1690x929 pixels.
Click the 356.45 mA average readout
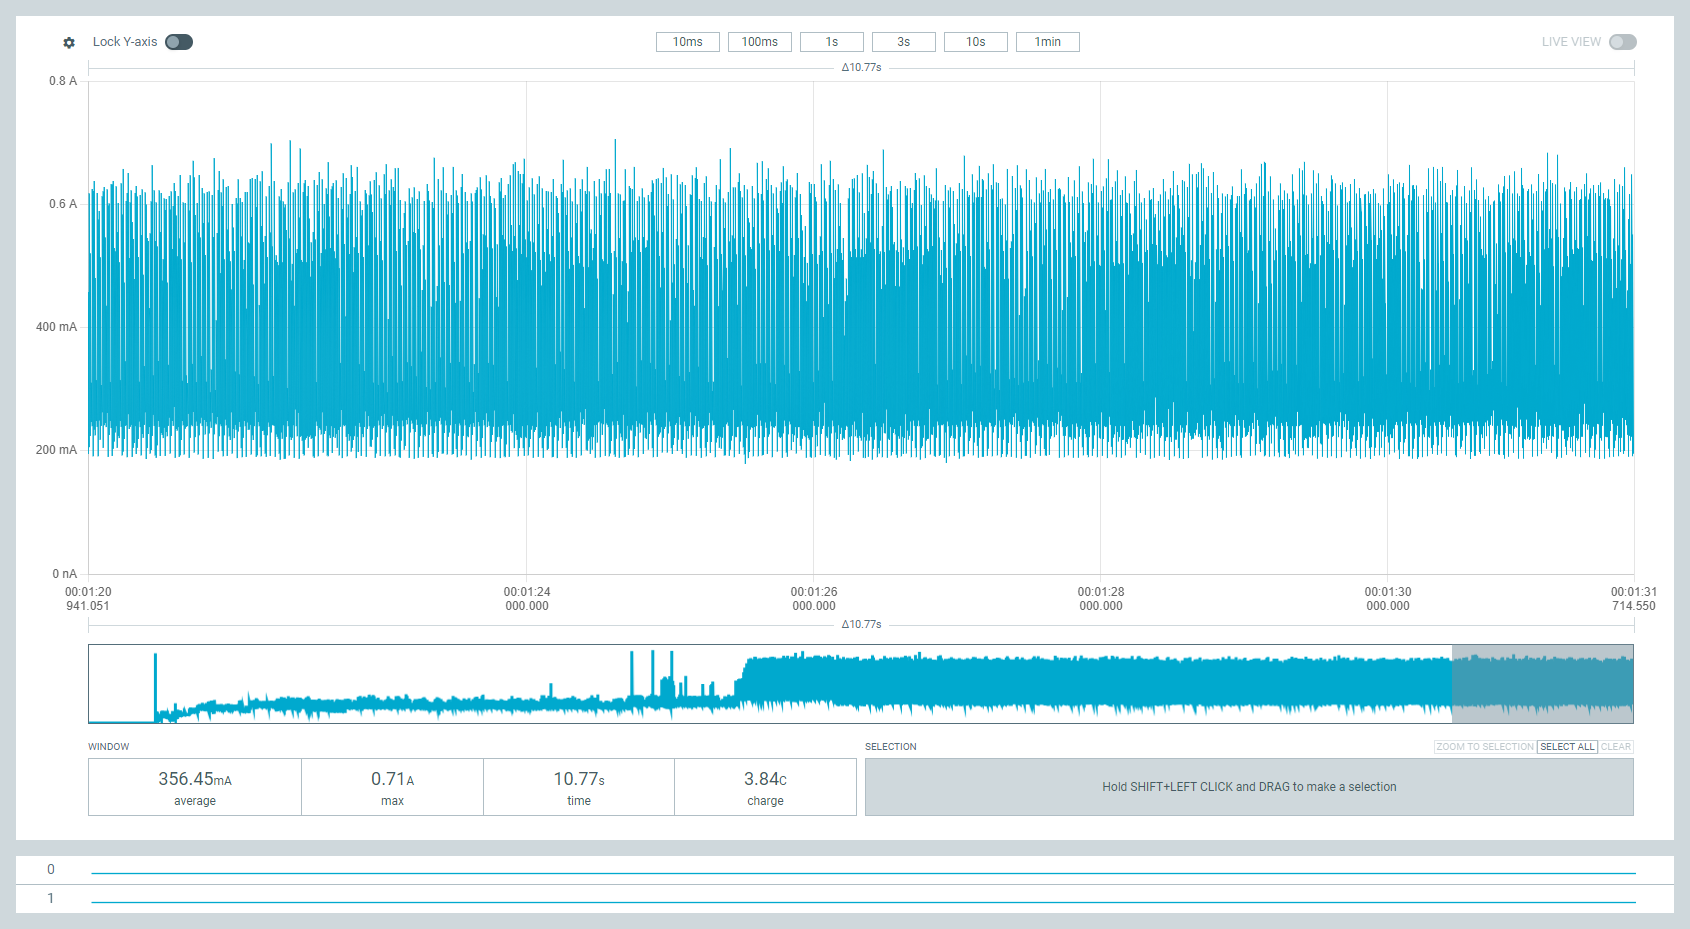[x=195, y=787]
